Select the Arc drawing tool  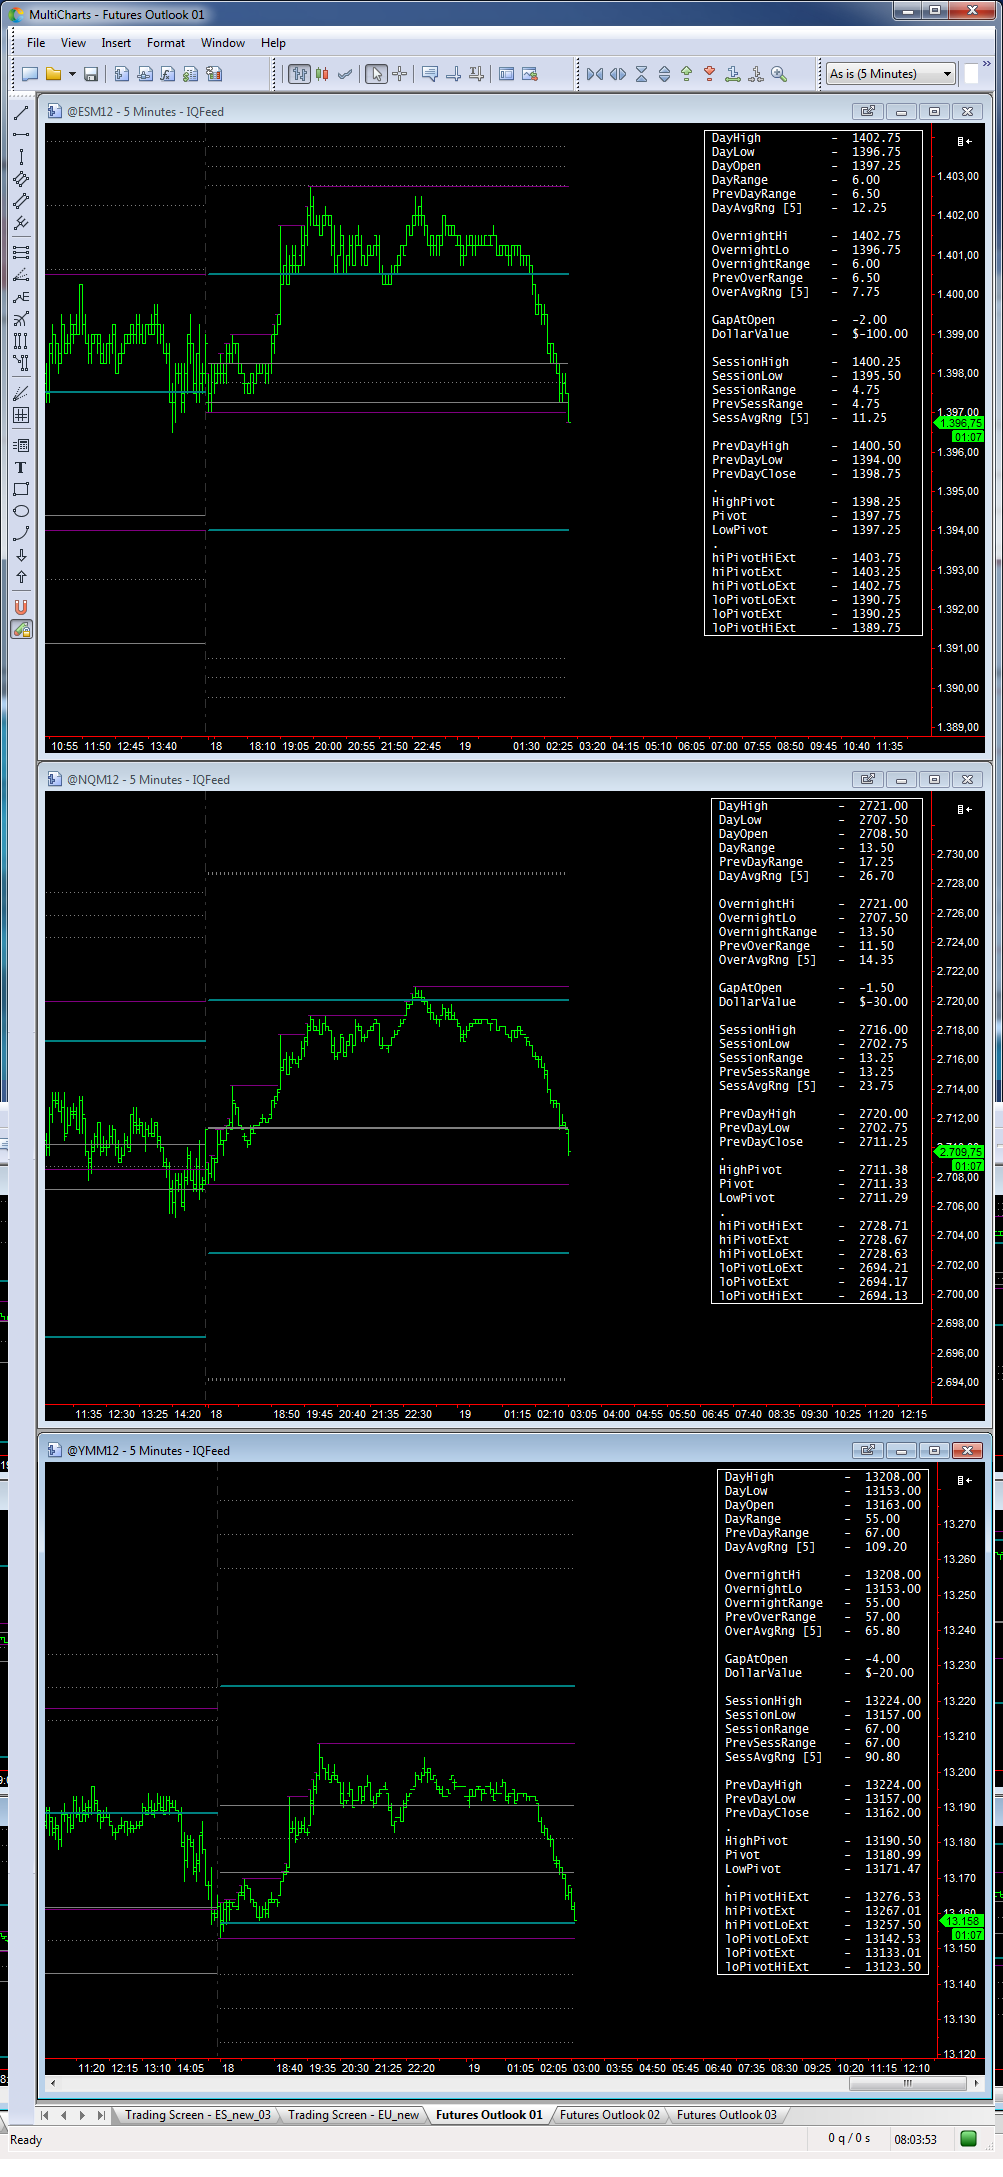click(21, 533)
